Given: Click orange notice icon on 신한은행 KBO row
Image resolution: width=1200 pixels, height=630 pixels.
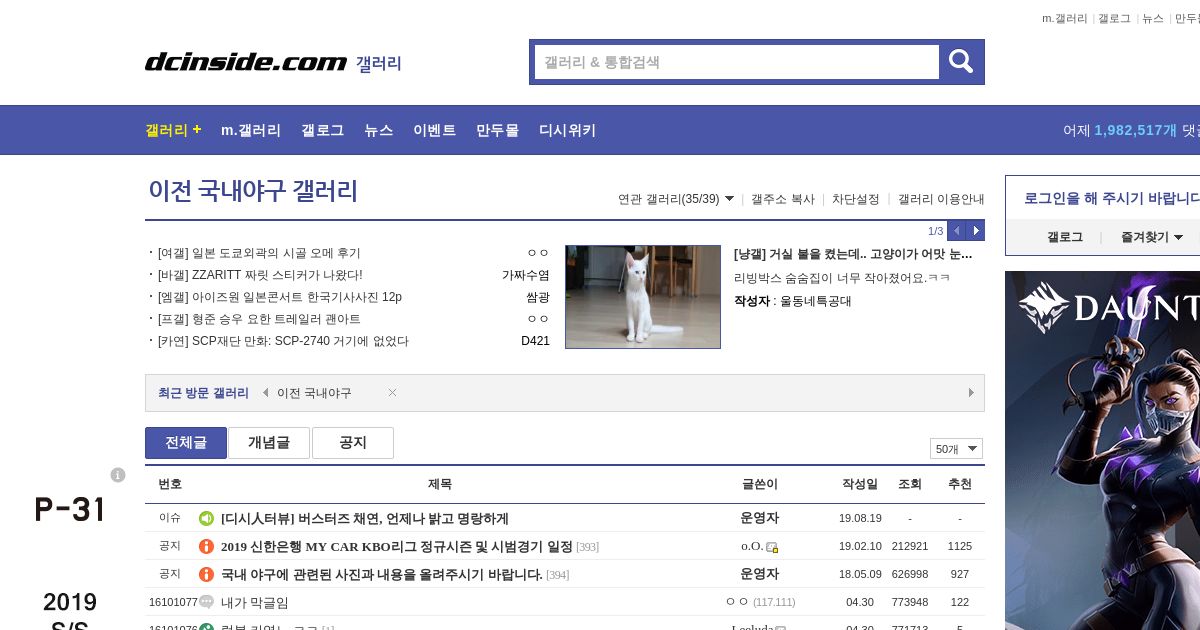Looking at the screenshot, I should (x=206, y=546).
